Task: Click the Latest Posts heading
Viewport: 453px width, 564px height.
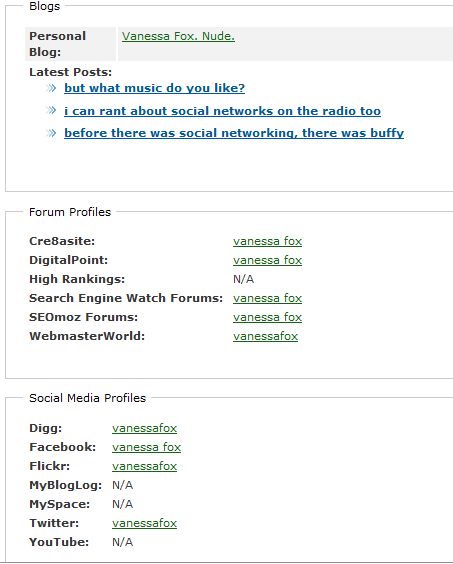Action: click(71, 72)
